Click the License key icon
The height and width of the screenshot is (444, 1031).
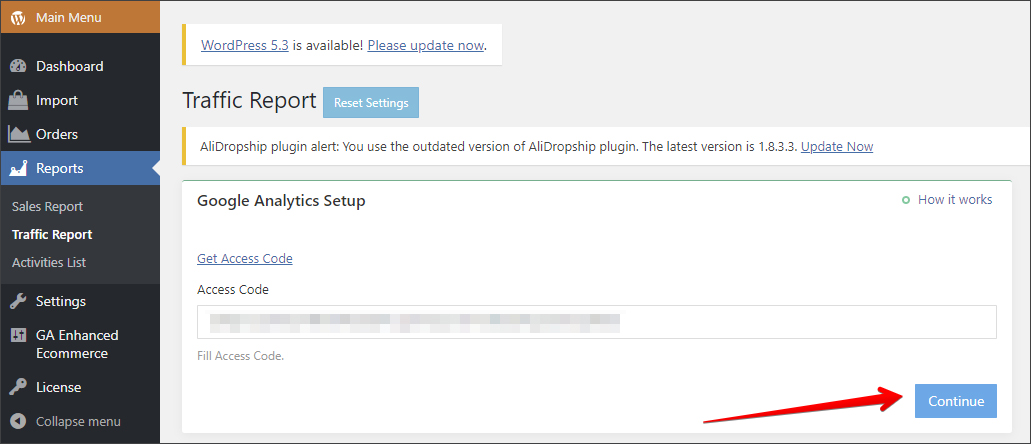point(18,387)
